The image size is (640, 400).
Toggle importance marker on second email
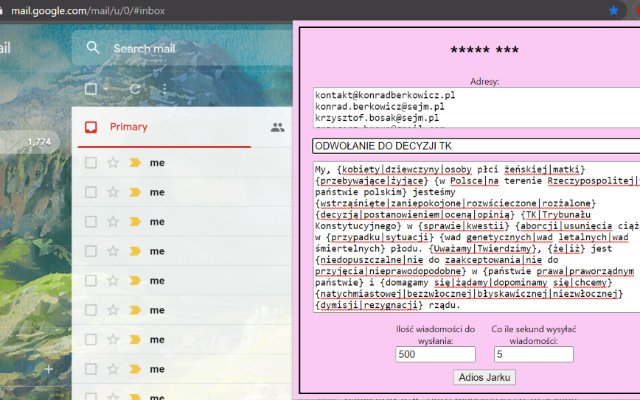click(135, 192)
